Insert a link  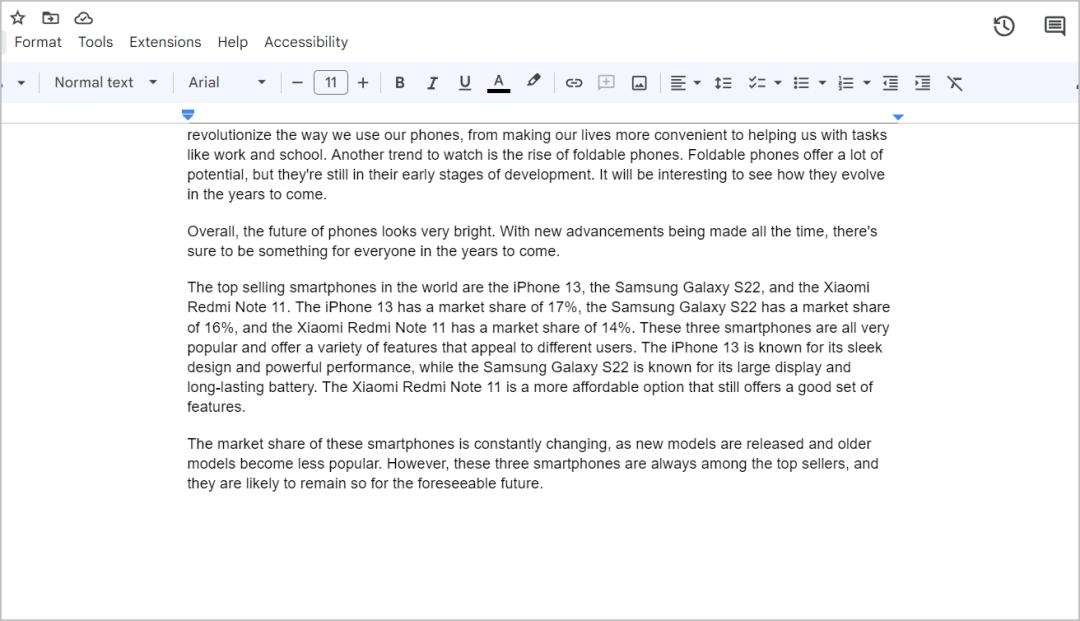(574, 83)
